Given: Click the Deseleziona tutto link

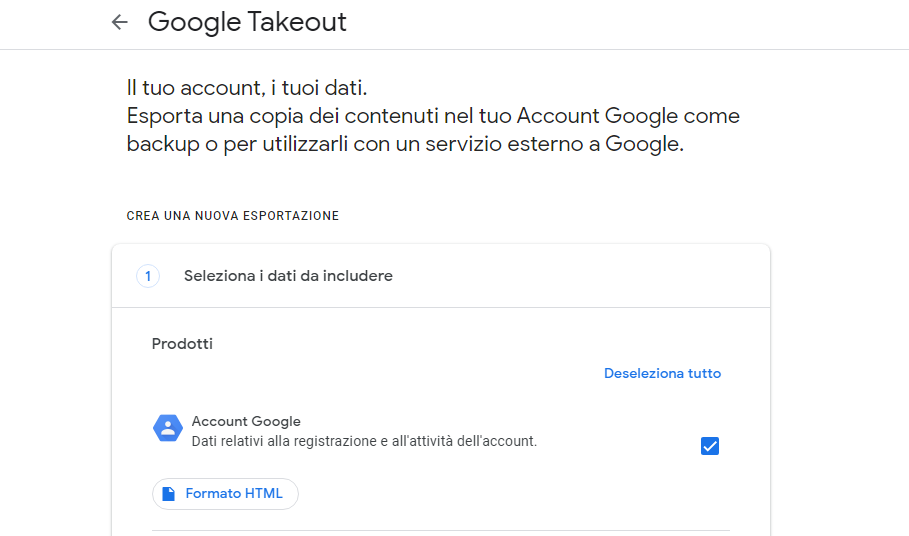Looking at the screenshot, I should tap(662, 373).
